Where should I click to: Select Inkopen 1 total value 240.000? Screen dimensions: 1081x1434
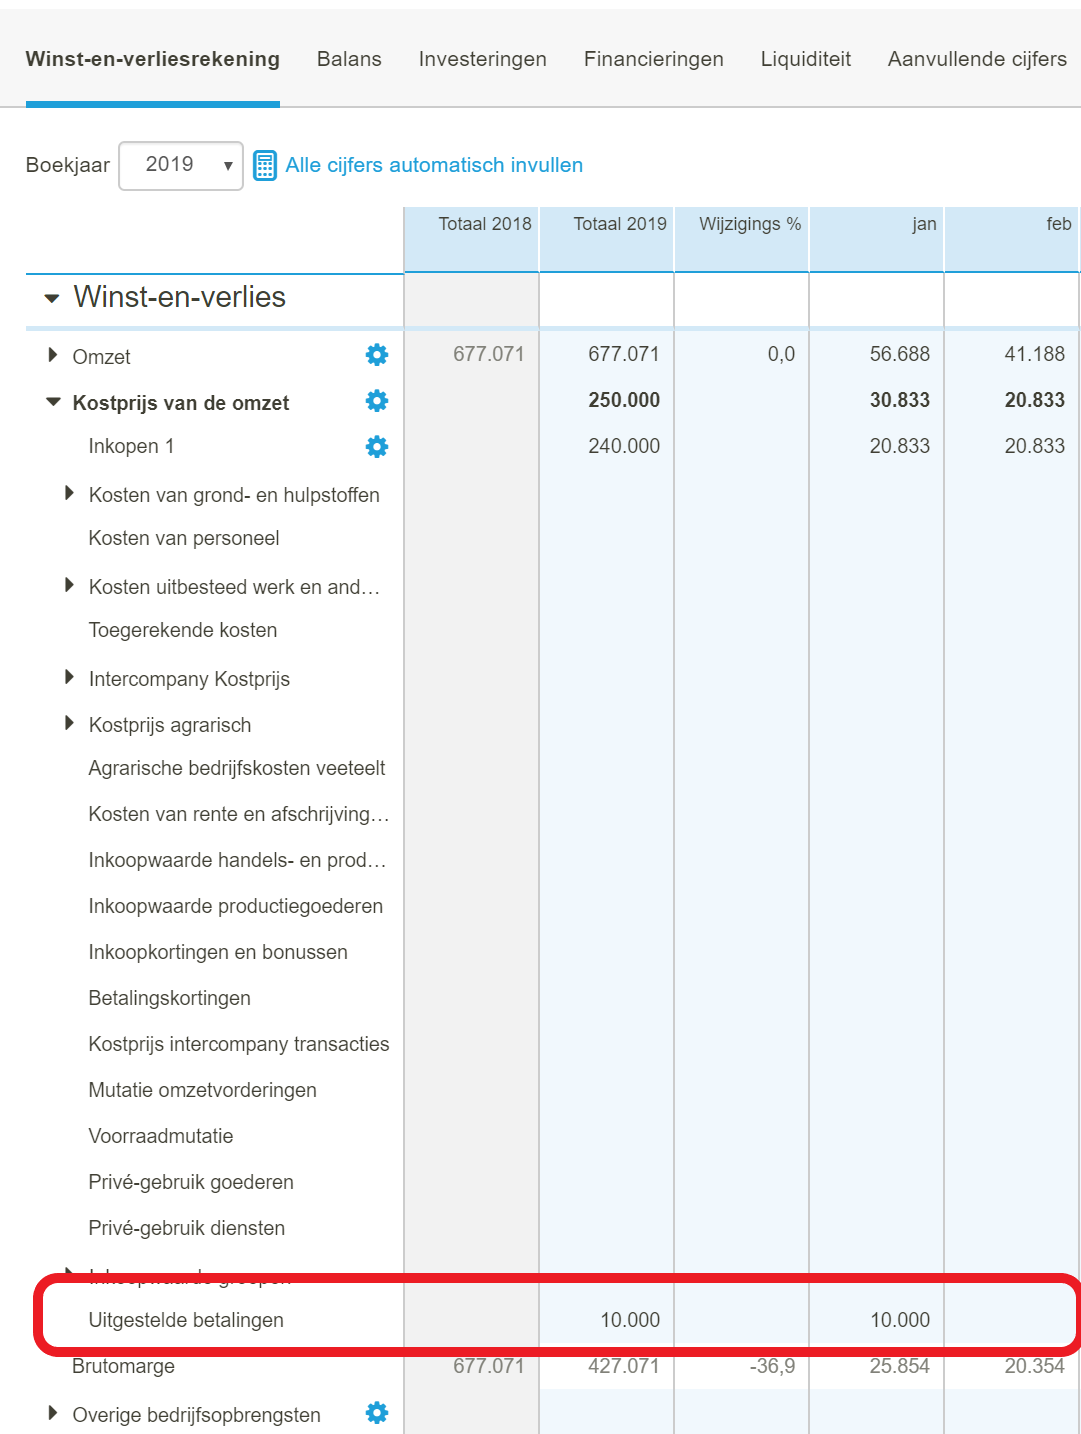point(624,446)
